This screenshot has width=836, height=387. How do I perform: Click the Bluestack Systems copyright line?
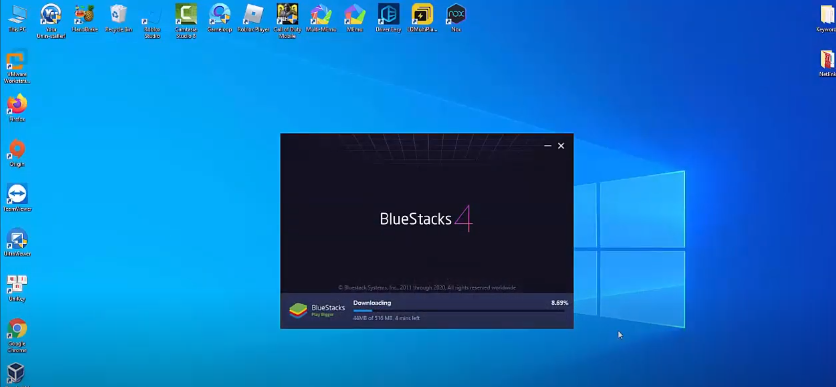tap(427, 287)
